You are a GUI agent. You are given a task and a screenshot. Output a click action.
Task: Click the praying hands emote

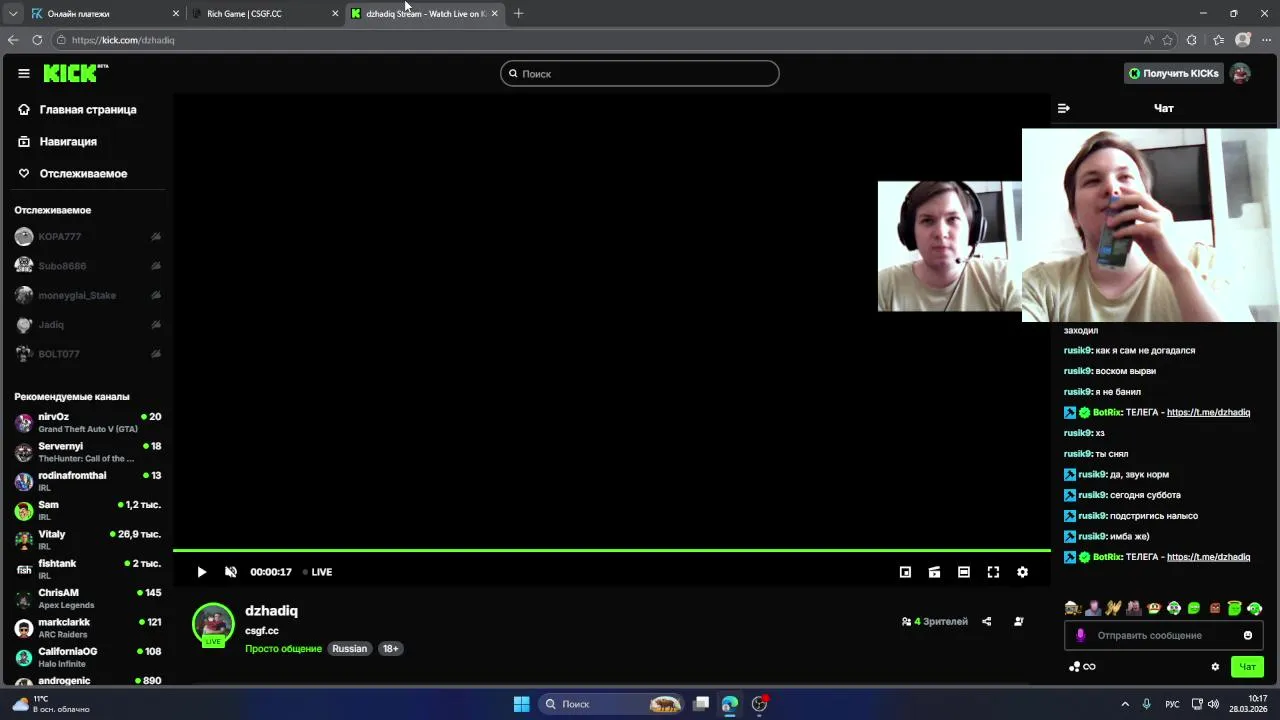tap(1113, 608)
